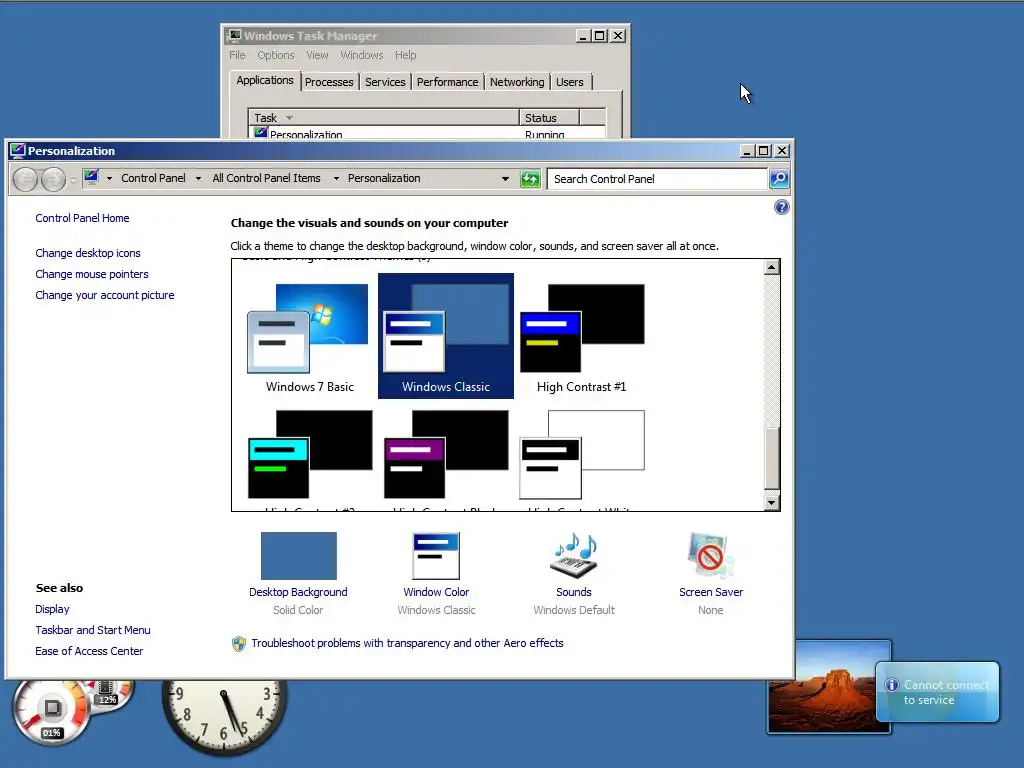This screenshot has height=768, width=1024.
Task: Click Troubleshoot problems with transparency link
Action: coord(408,643)
